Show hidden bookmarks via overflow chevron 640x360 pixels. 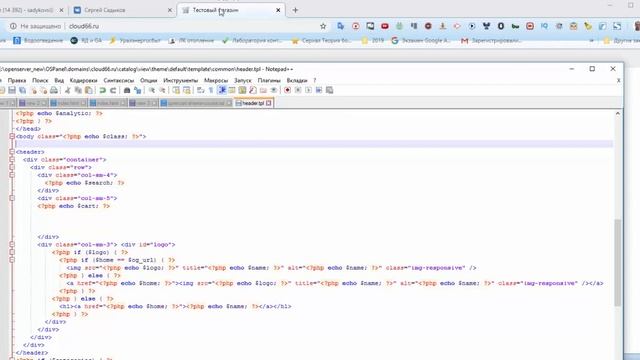(591, 40)
